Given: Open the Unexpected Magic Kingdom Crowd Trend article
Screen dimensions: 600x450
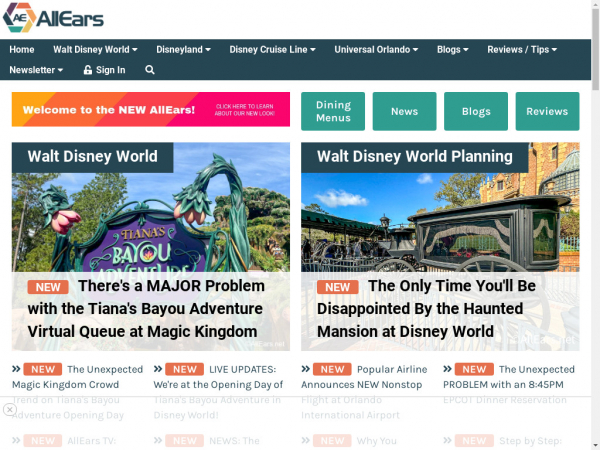Looking at the screenshot, I should [x=78, y=392].
